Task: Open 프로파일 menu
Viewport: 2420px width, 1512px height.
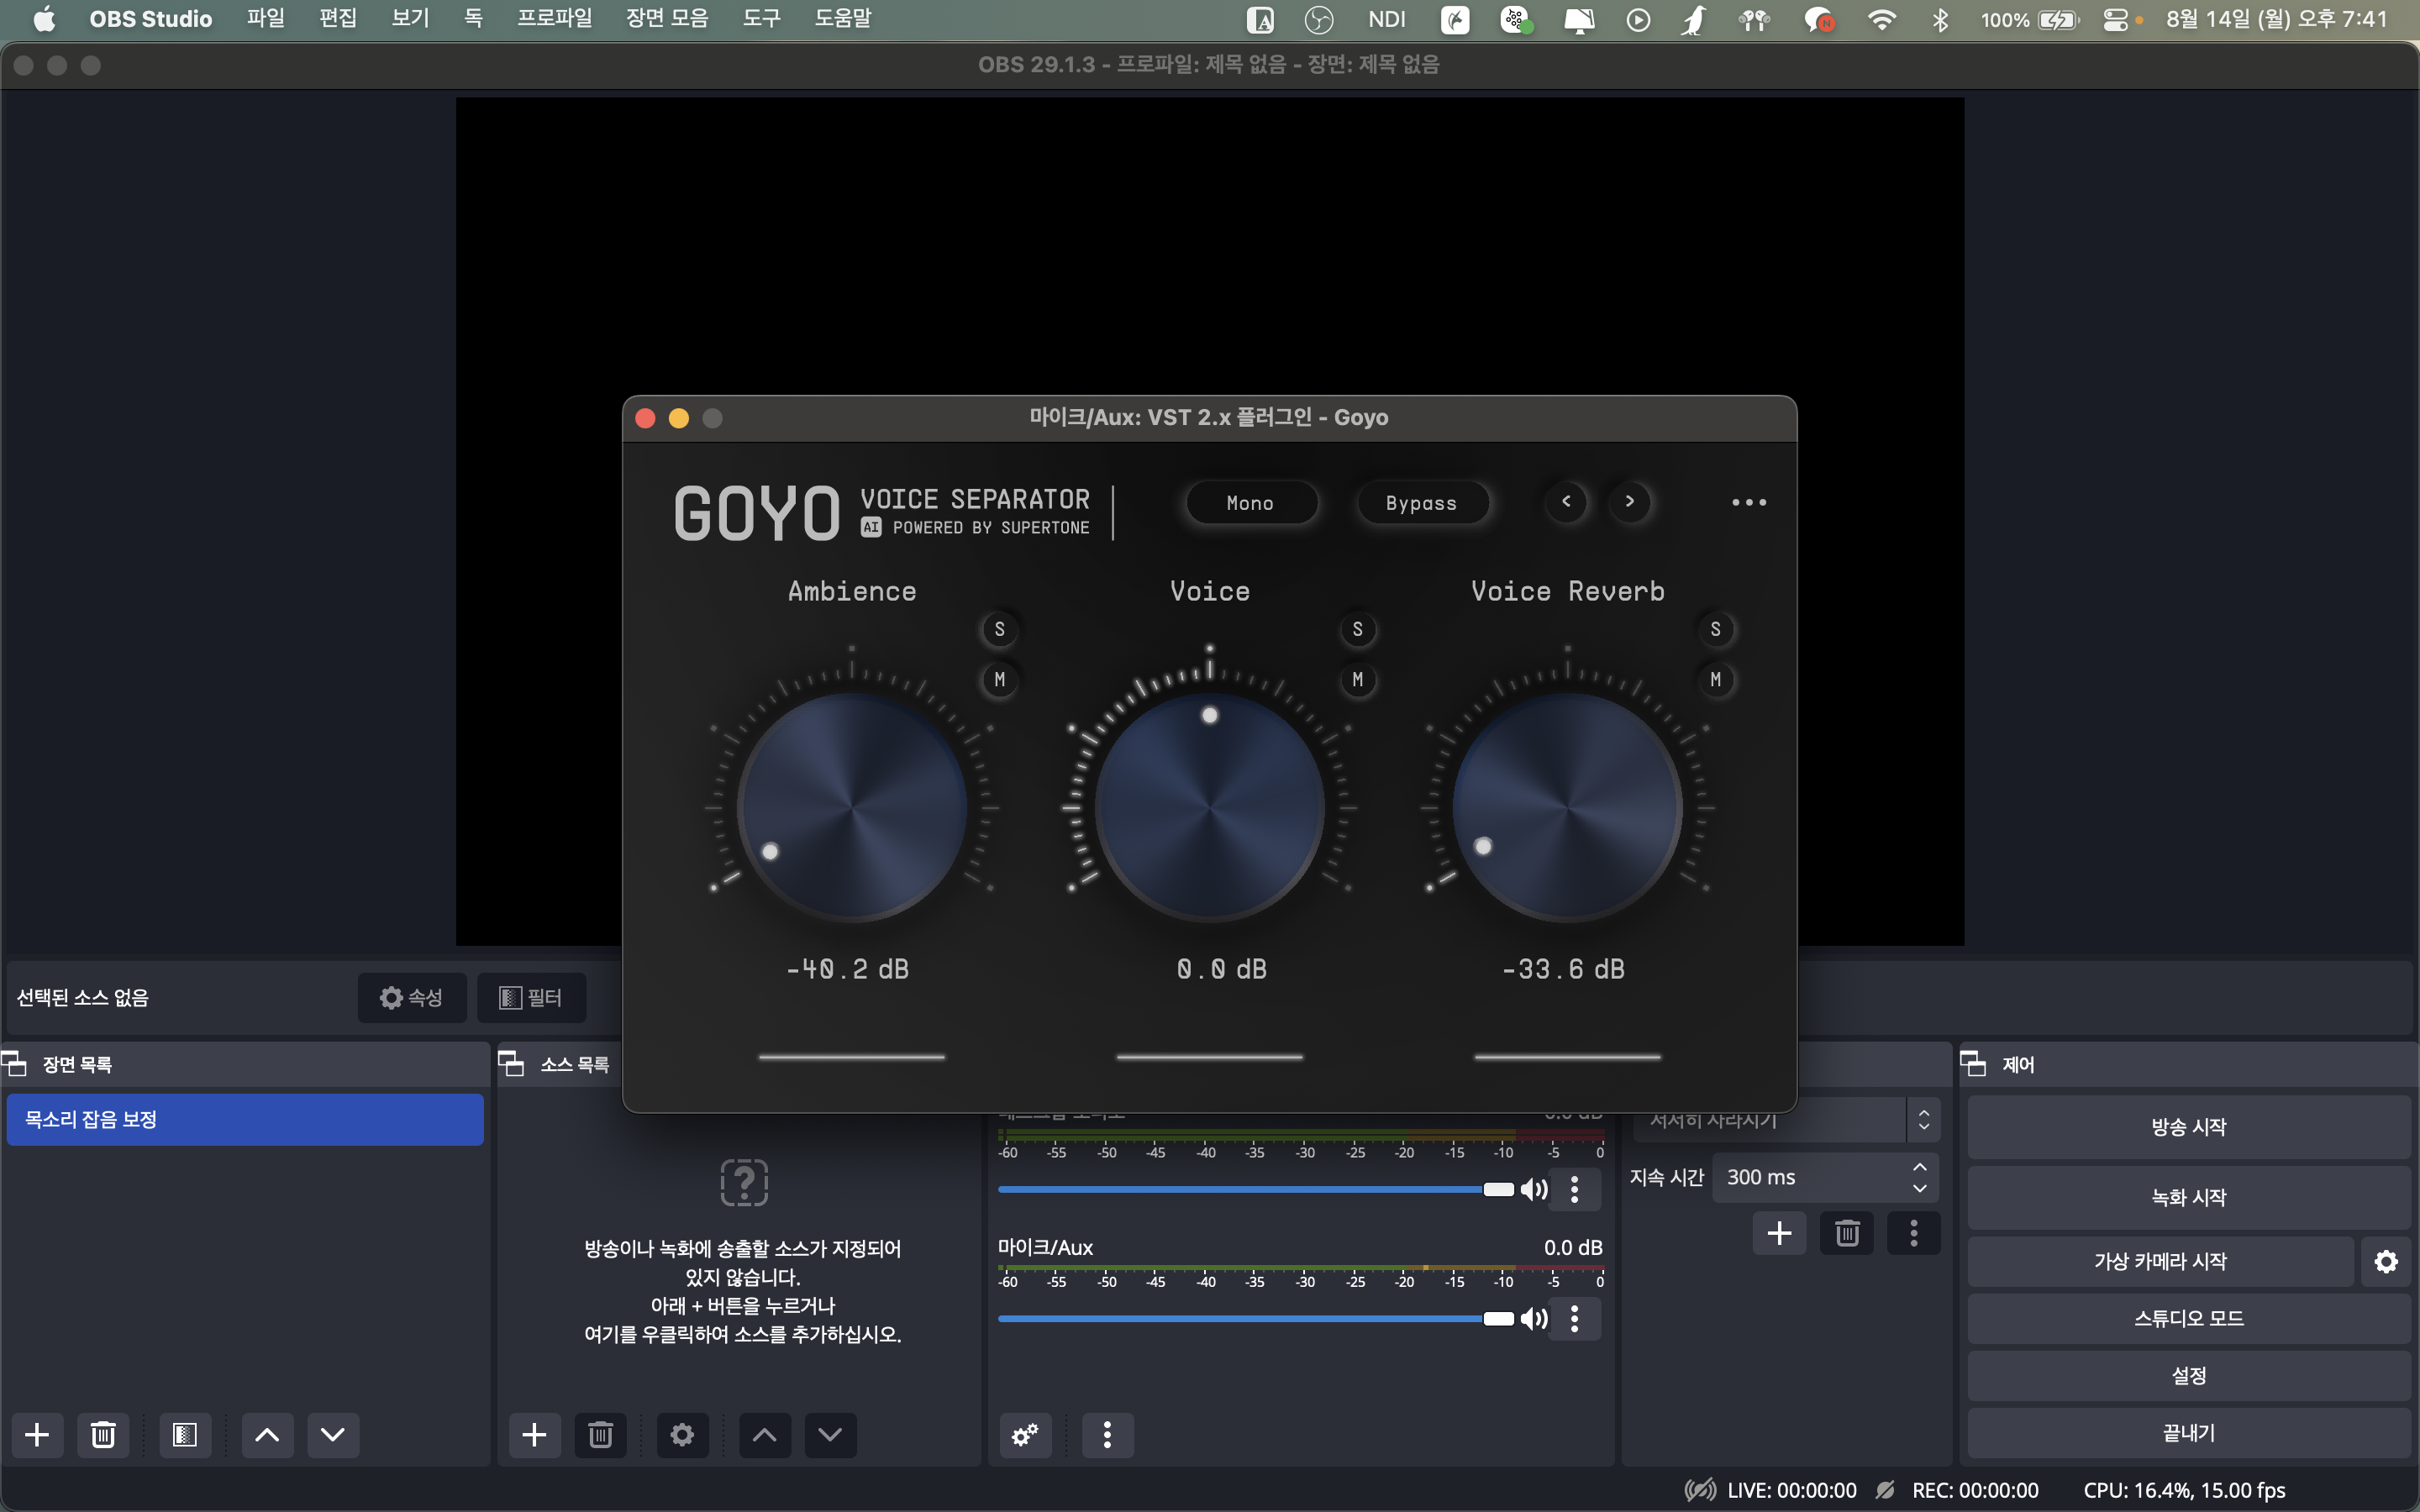Action: (x=554, y=19)
